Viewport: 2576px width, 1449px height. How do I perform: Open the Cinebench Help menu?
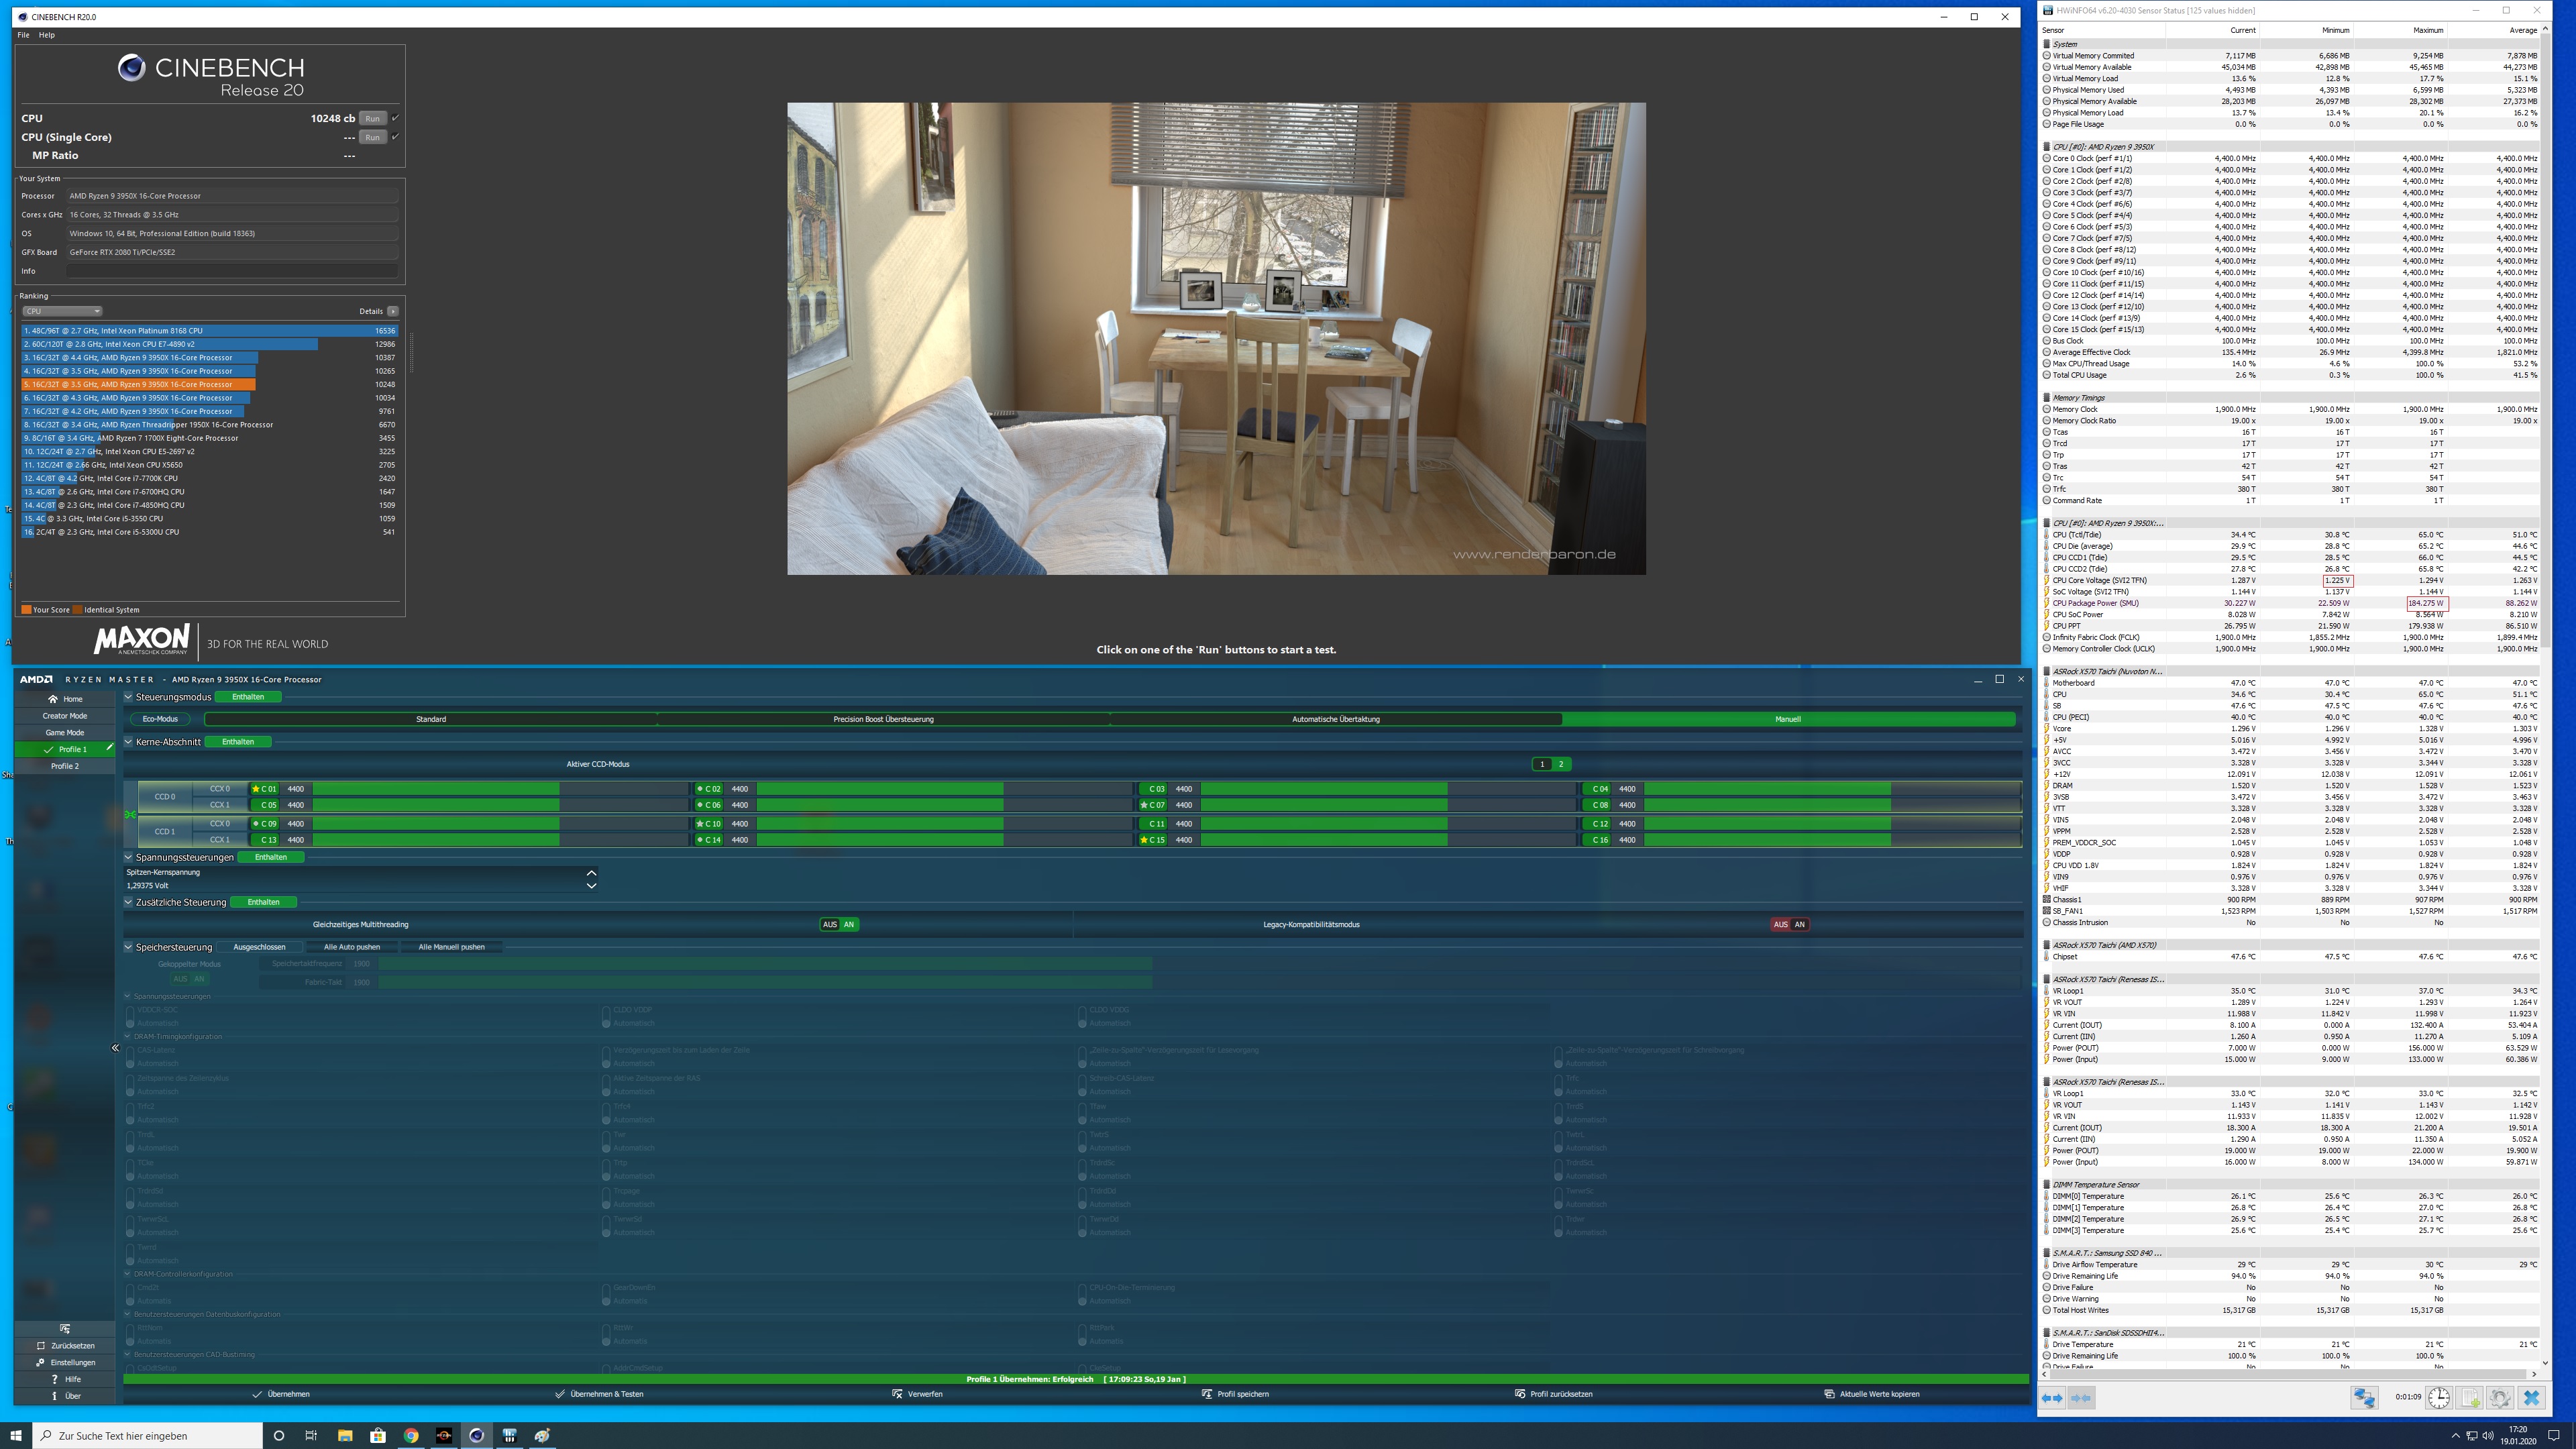tap(47, 35)
